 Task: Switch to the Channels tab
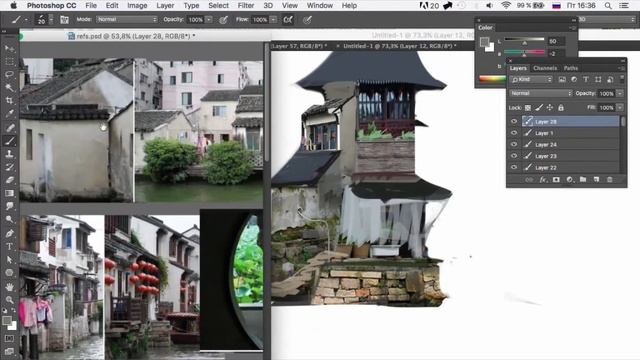tap(545, 68)
